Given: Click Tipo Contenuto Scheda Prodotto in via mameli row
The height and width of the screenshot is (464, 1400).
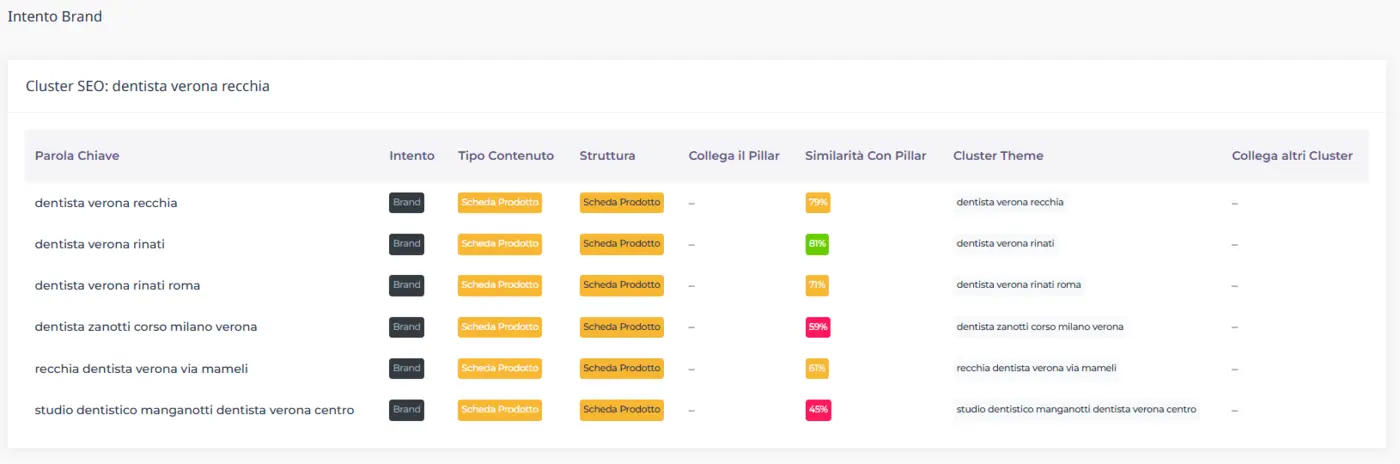Looking at the screenshot, I should (500, 368).
